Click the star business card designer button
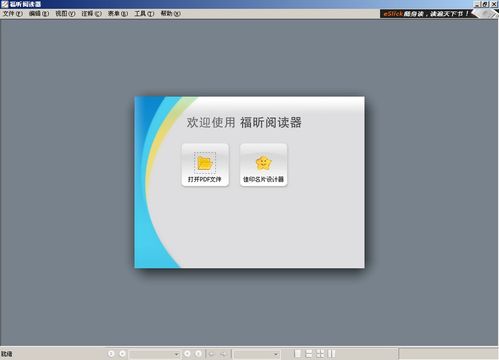 [263, 165]
